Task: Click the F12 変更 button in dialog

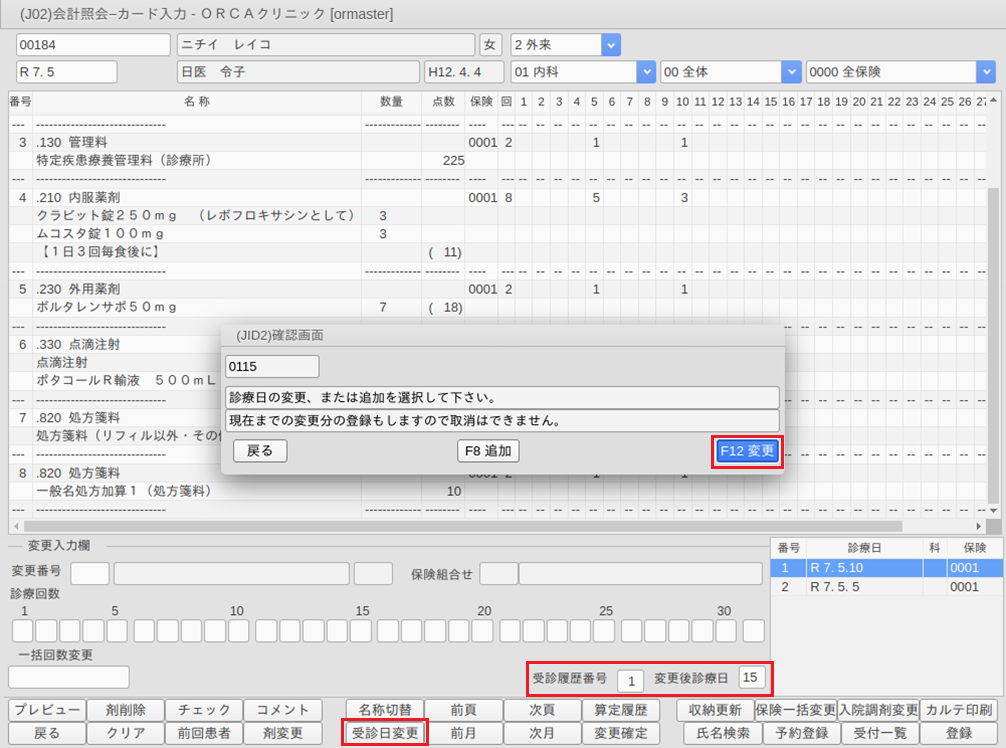Action: [x=747, y=451]
